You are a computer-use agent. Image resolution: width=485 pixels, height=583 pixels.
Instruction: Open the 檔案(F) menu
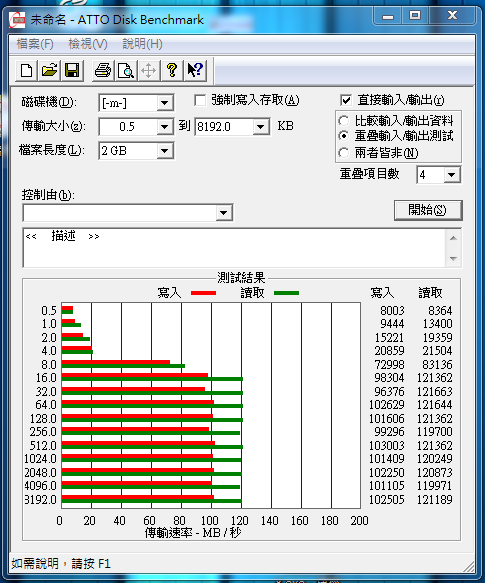35,44
